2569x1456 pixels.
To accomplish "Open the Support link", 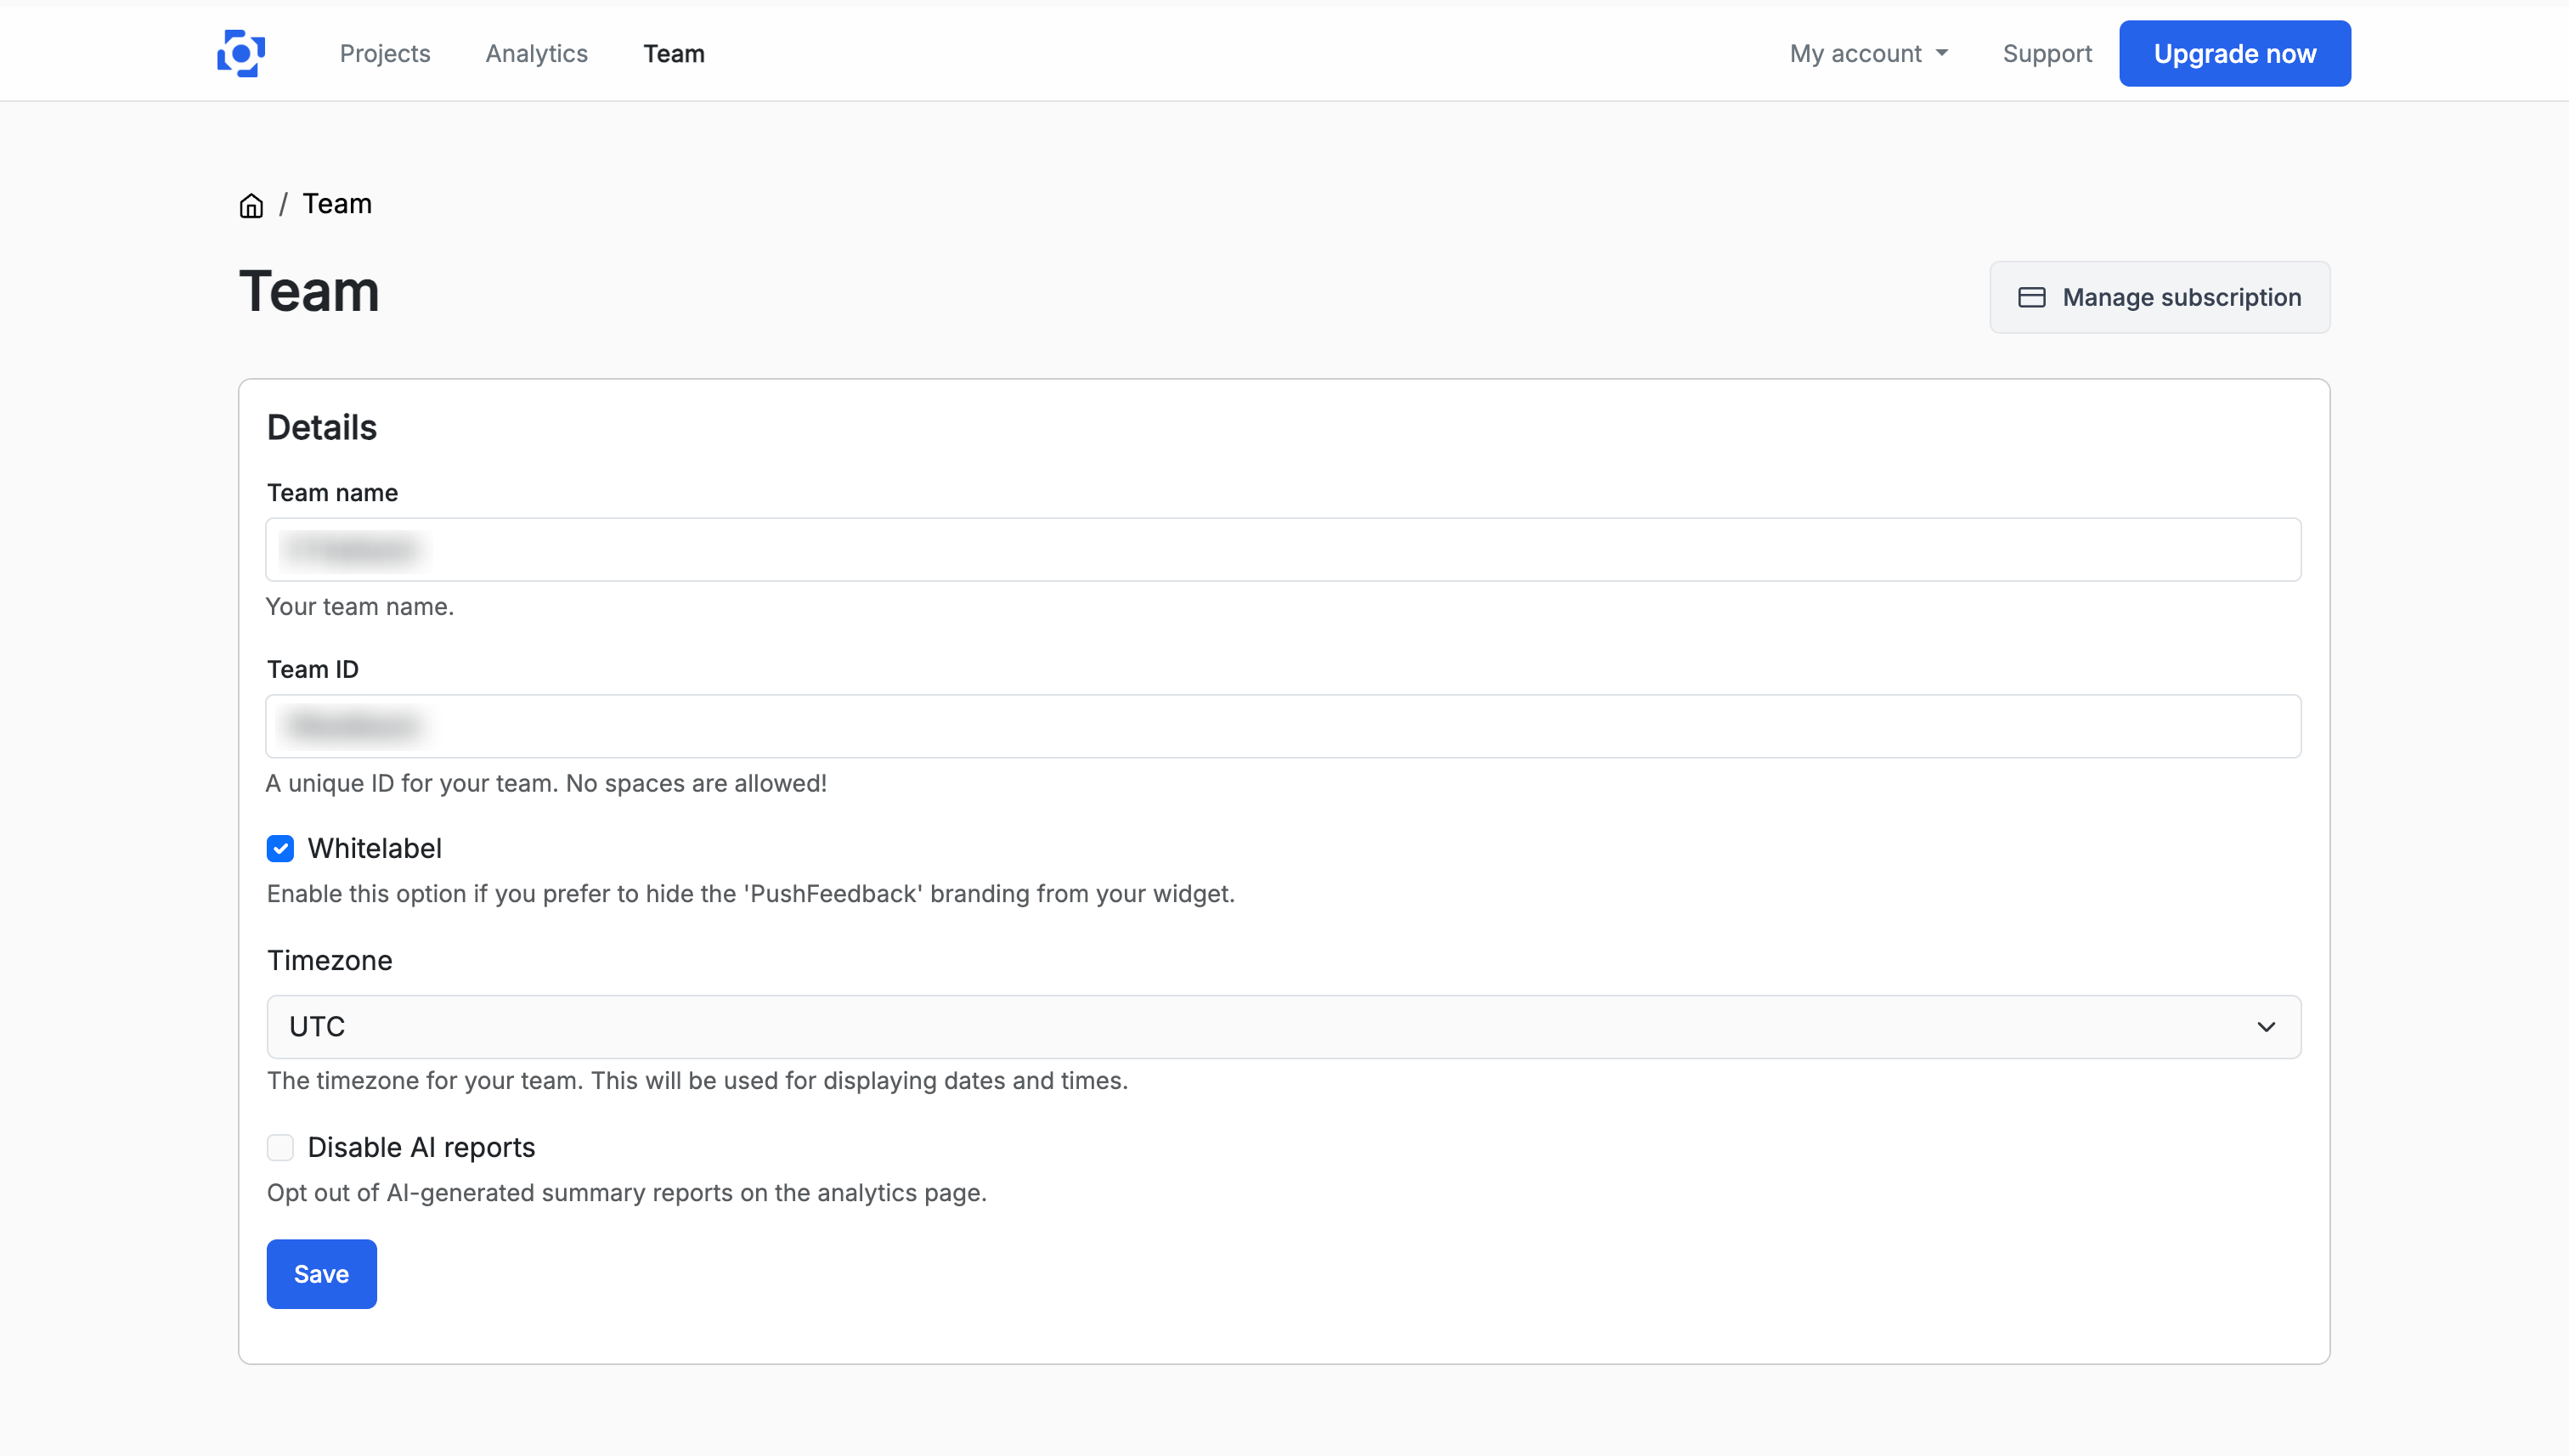I will click(x=2047, y=53).
